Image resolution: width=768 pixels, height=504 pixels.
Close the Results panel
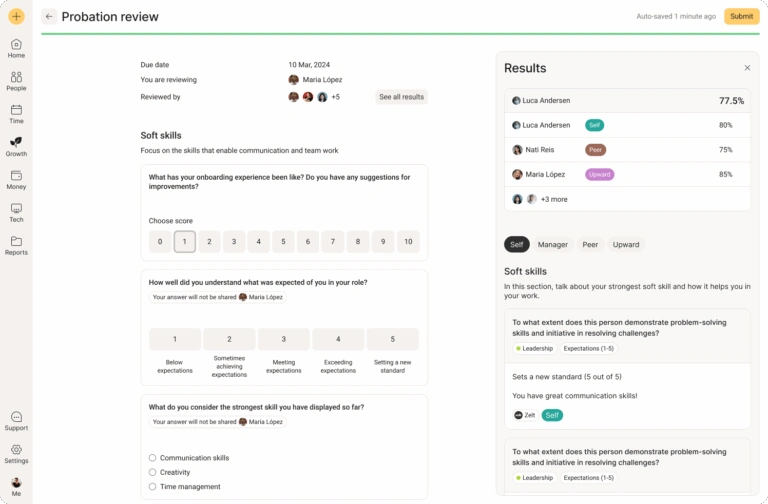pyautogui.click(x=747, y=68)
